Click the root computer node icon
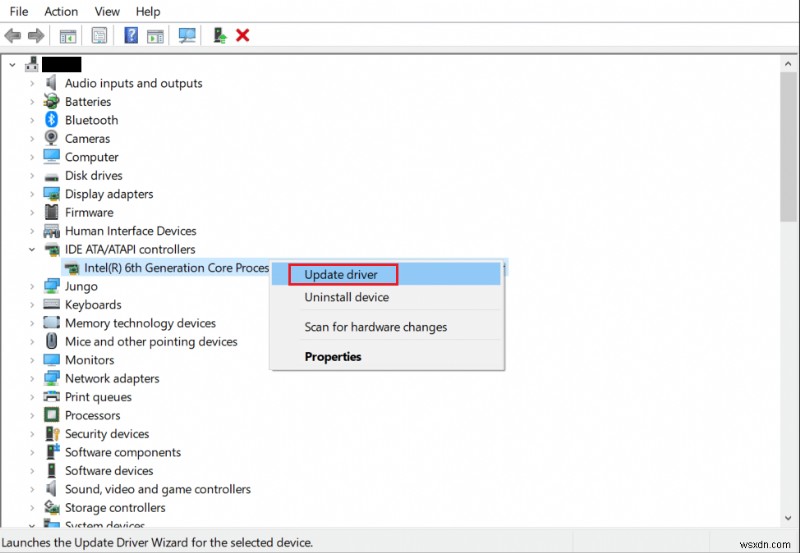The width and height of the screenshot is (800, 553). point(32,64)
